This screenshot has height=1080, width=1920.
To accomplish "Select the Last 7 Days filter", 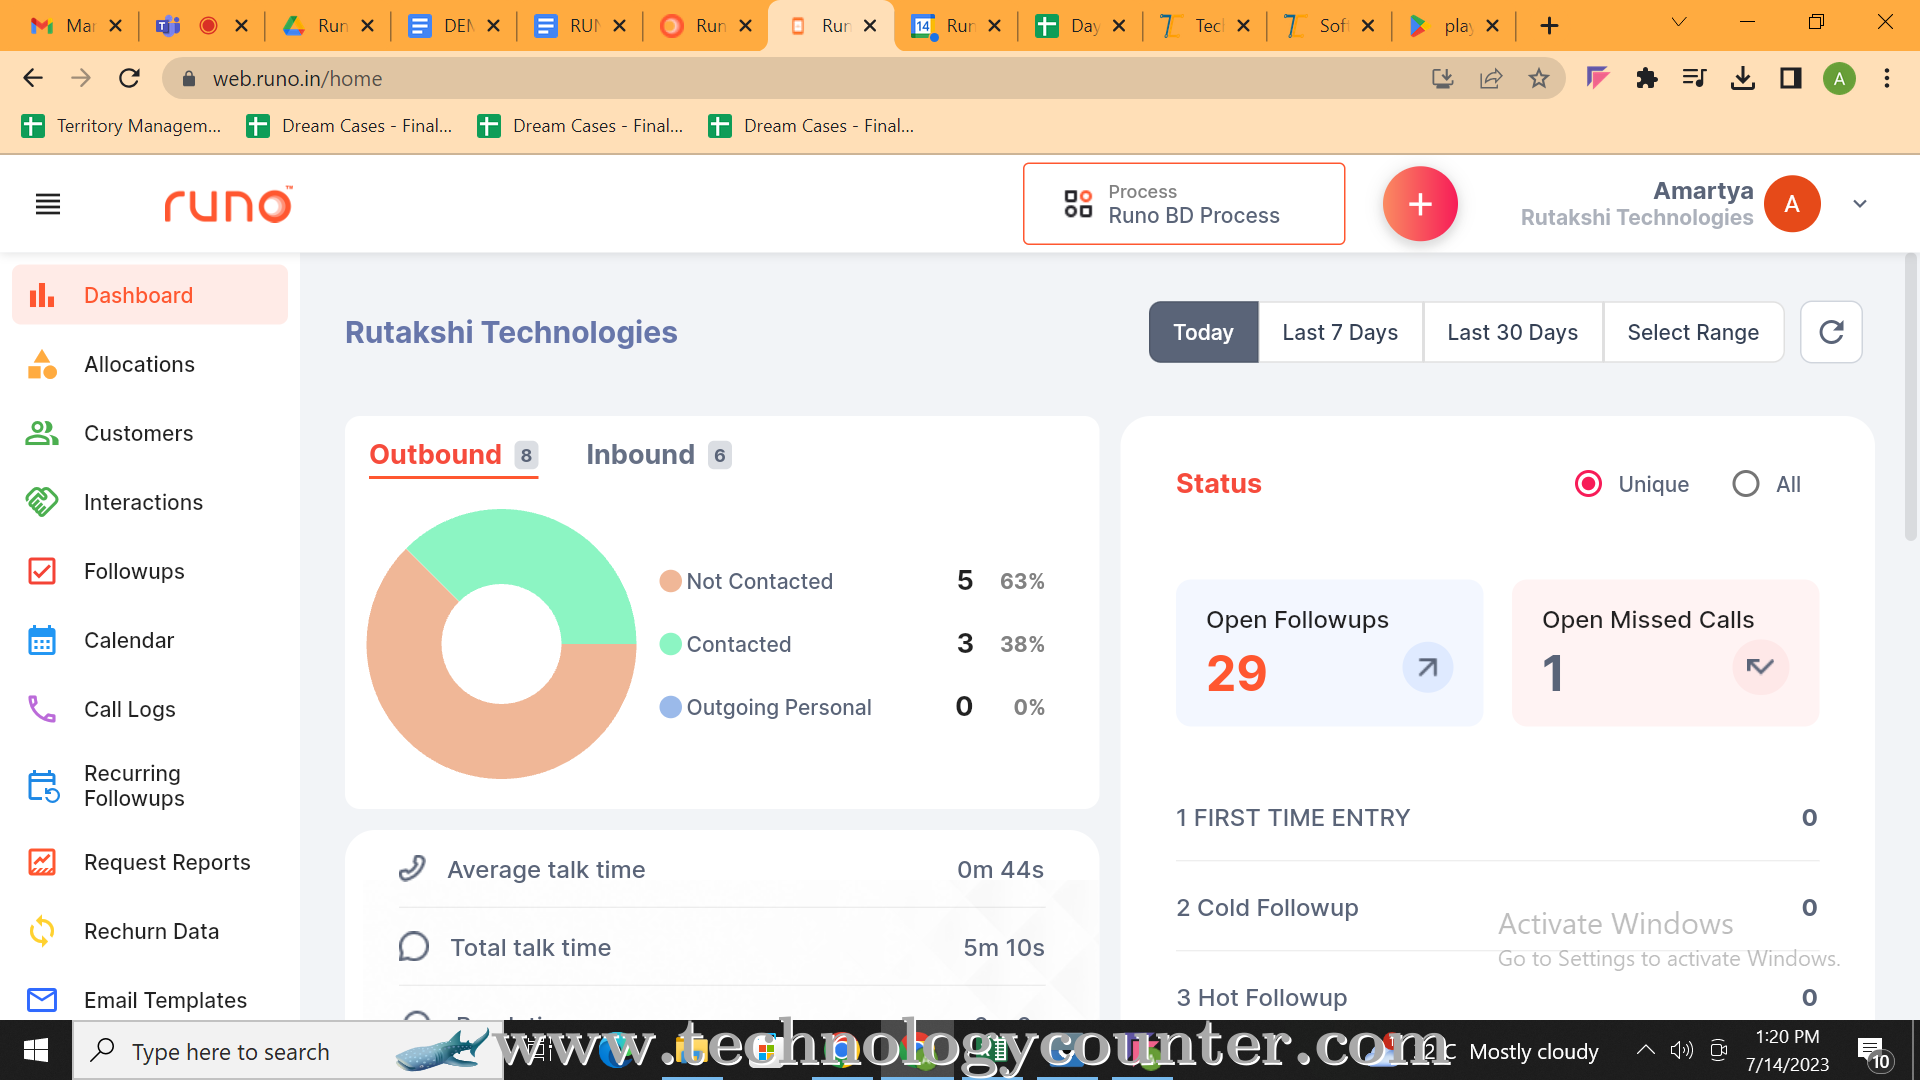I will point(1340,332).
